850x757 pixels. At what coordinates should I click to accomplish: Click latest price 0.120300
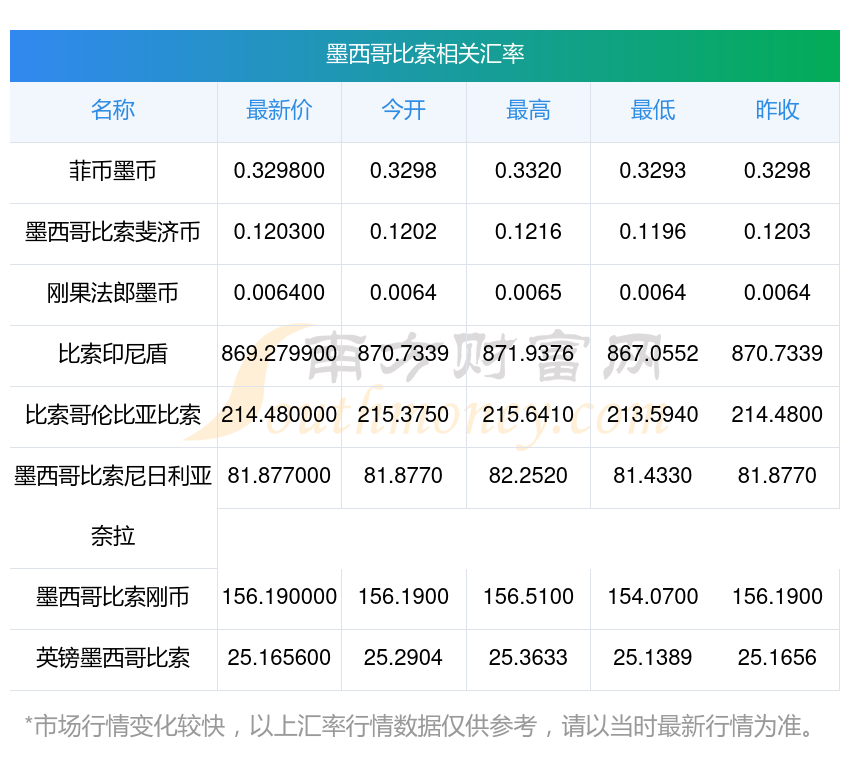[x=279, y=232]
